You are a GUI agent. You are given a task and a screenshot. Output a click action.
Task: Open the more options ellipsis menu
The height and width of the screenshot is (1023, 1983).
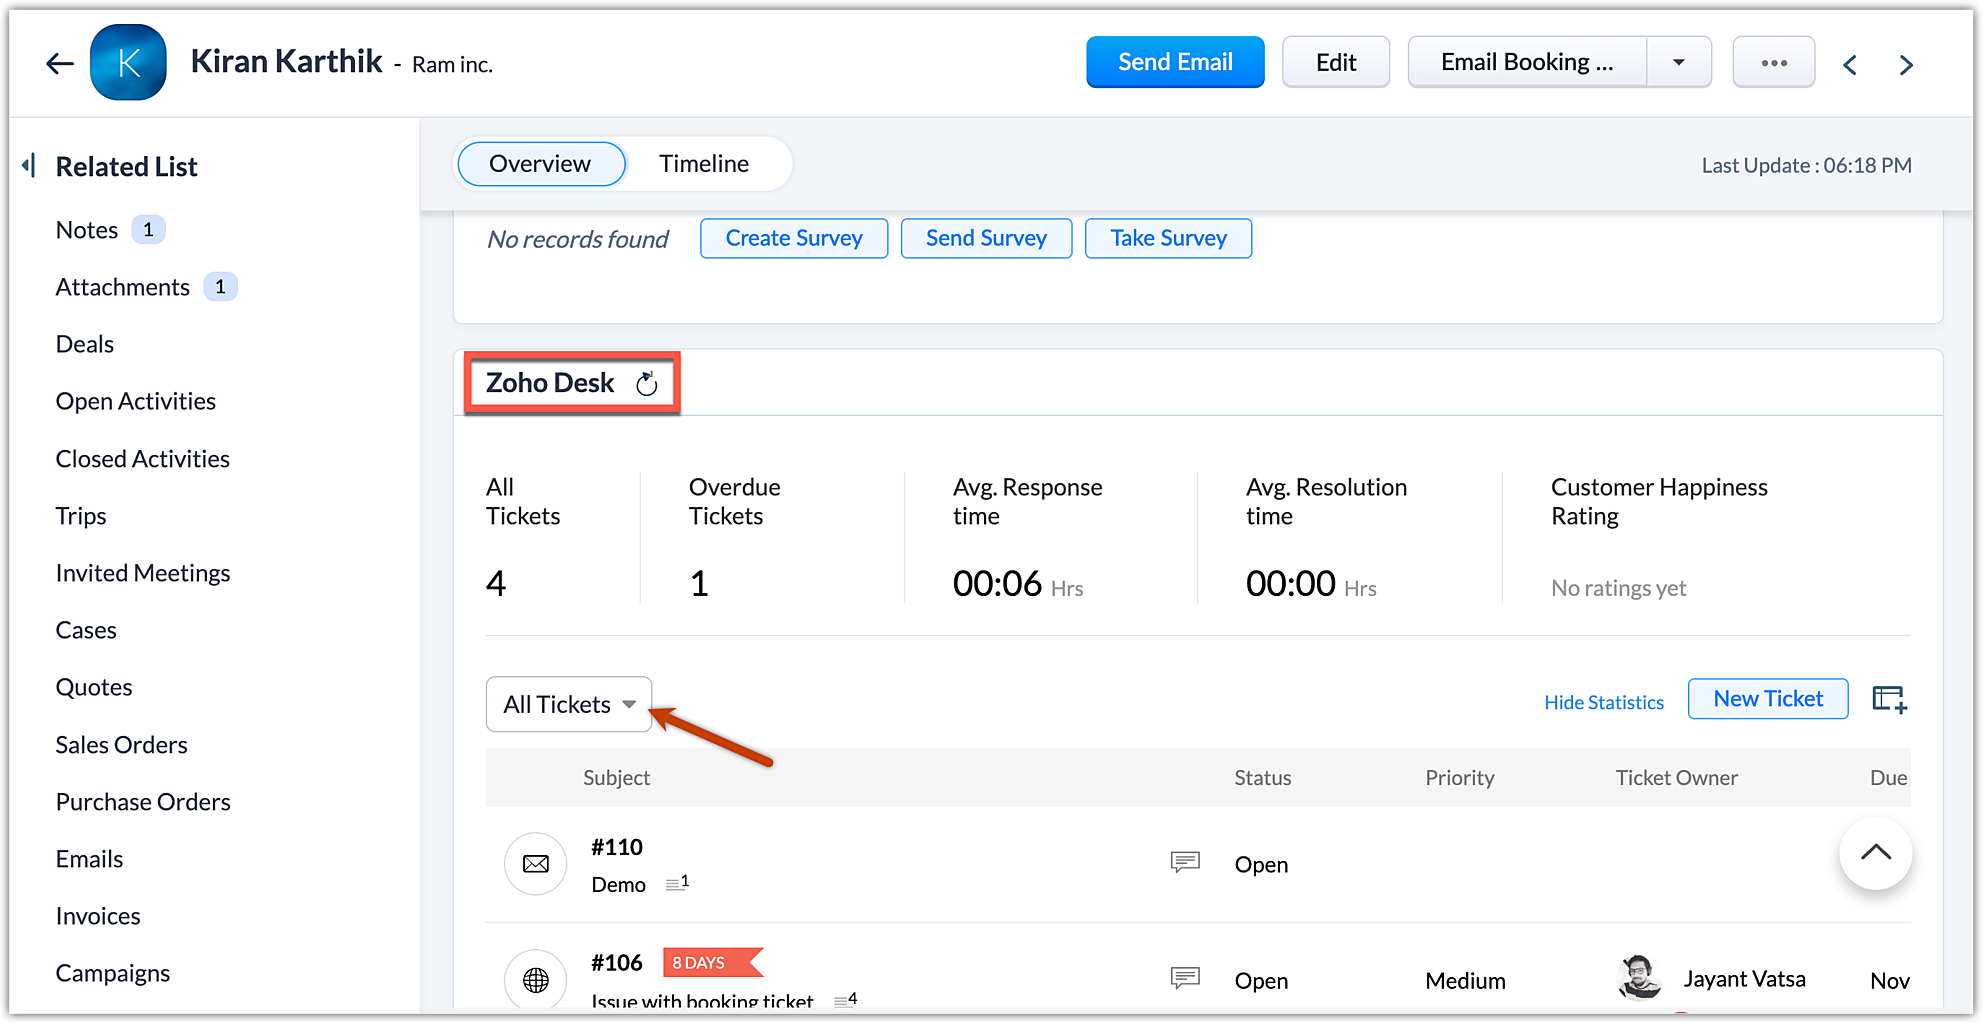click(x=1774, y=63)
